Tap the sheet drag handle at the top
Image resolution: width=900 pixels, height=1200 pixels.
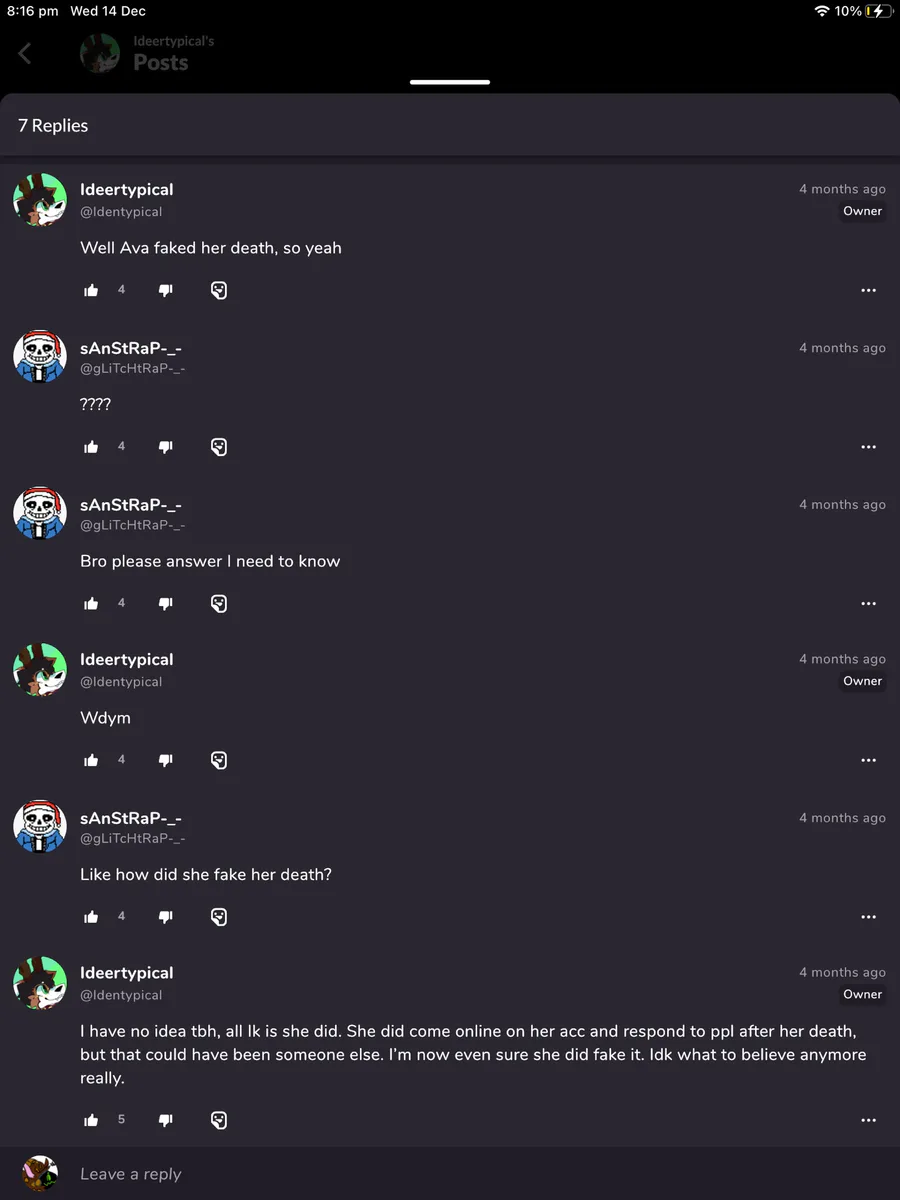450,82
